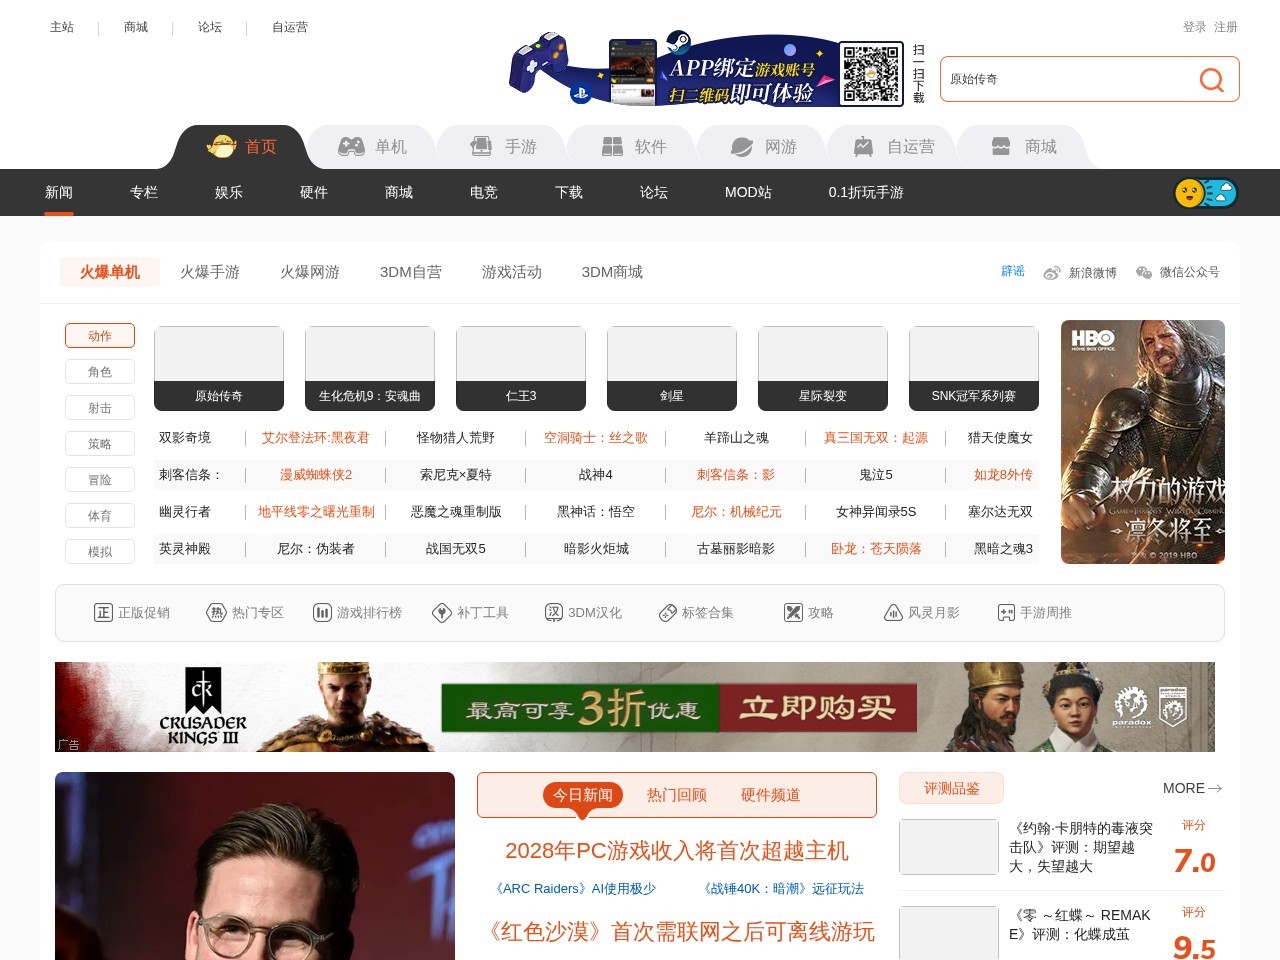1280x960 pixels.
Task: Open the 热门专区 hot zone icon
Action: pos(216,613)
